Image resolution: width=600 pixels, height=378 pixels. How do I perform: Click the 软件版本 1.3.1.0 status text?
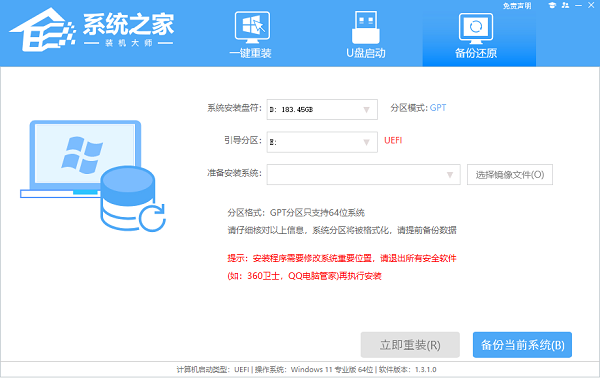(408, 370)
